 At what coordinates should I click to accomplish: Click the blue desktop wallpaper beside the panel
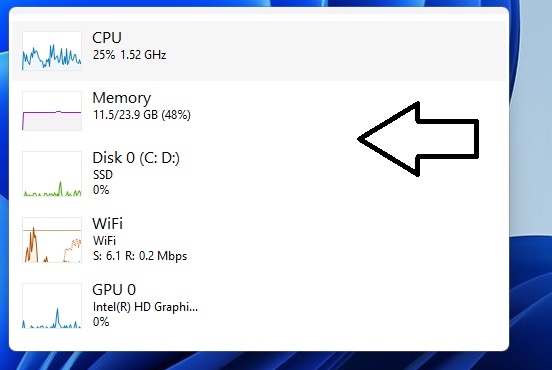[530, 176]
